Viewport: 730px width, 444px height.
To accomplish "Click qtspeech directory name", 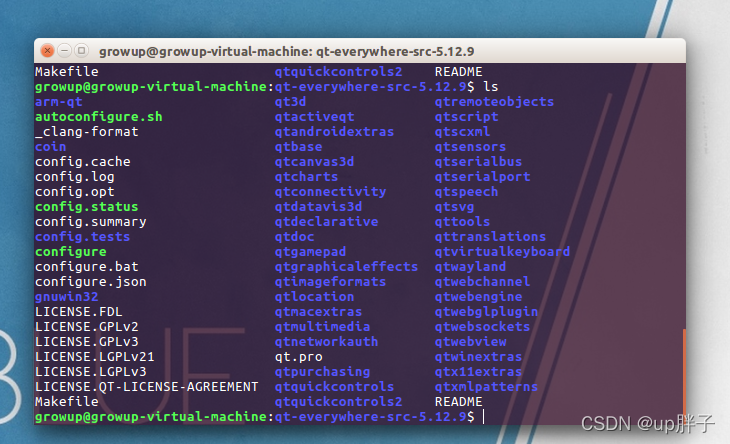I will tap(466, 191).
